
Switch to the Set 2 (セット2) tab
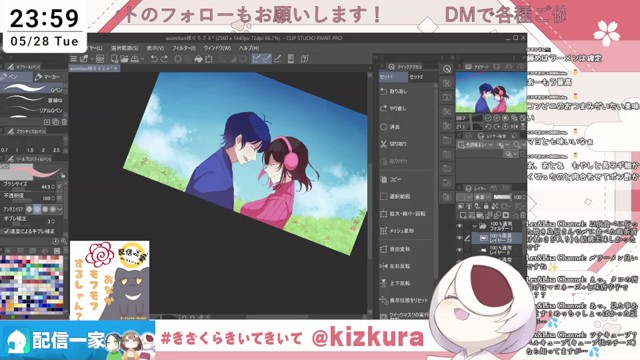(416, 77)
